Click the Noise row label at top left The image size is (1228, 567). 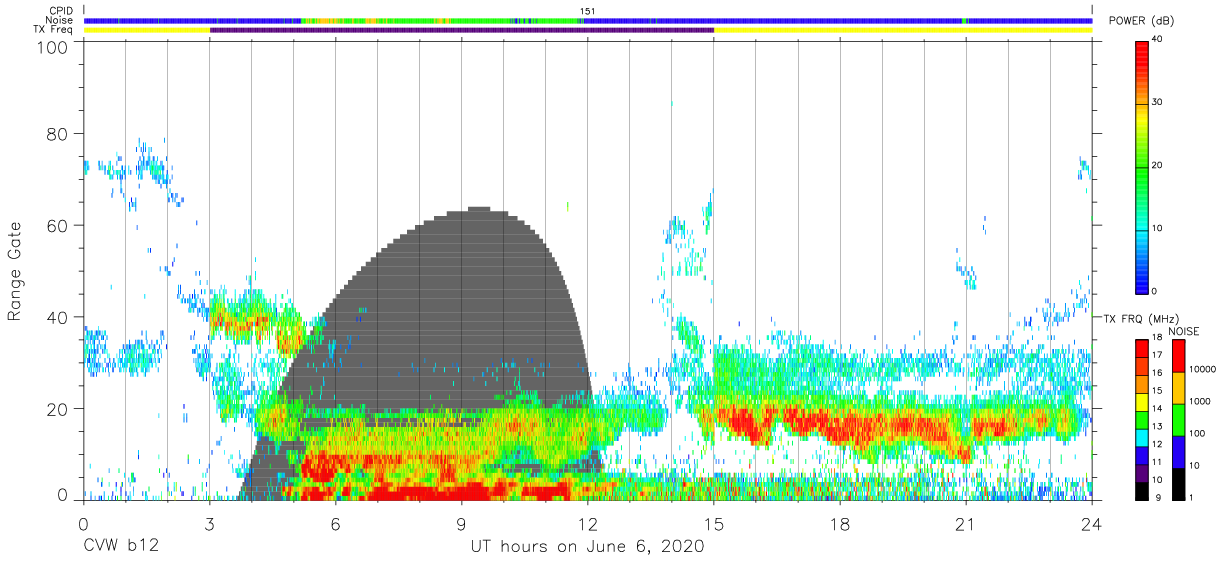click(59, 20)
